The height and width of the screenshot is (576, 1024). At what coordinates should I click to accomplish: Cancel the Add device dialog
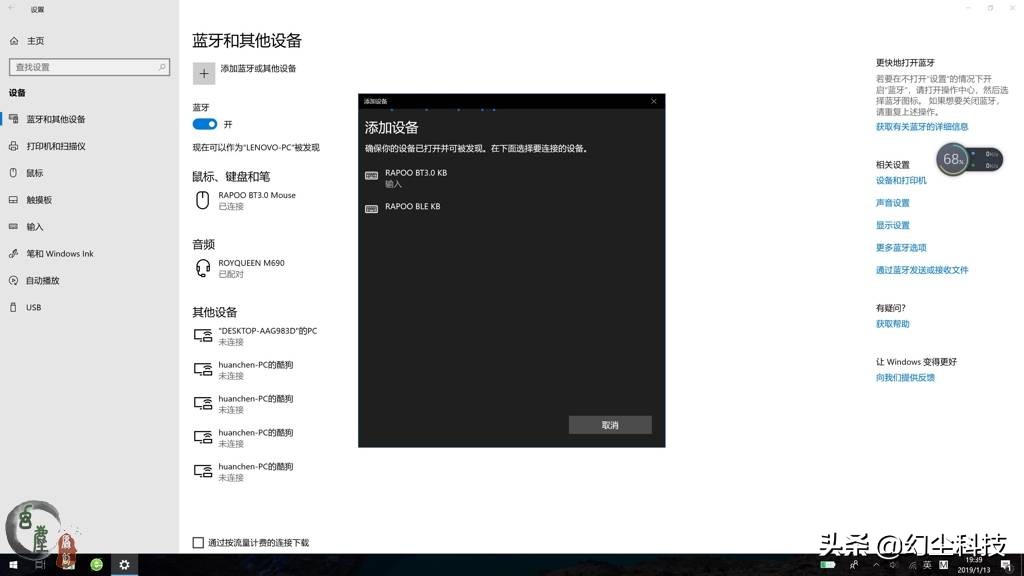point(610,424)
